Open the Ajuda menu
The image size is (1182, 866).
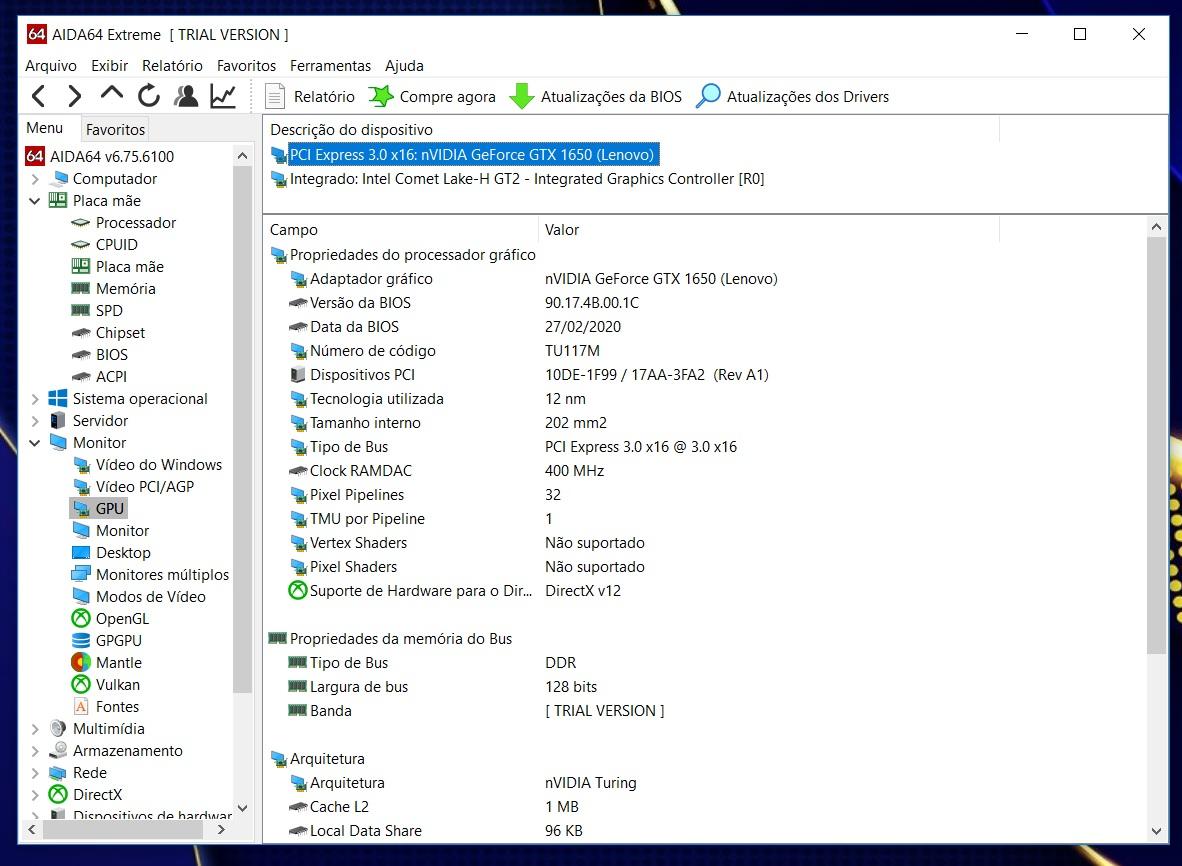coord(404,66)
